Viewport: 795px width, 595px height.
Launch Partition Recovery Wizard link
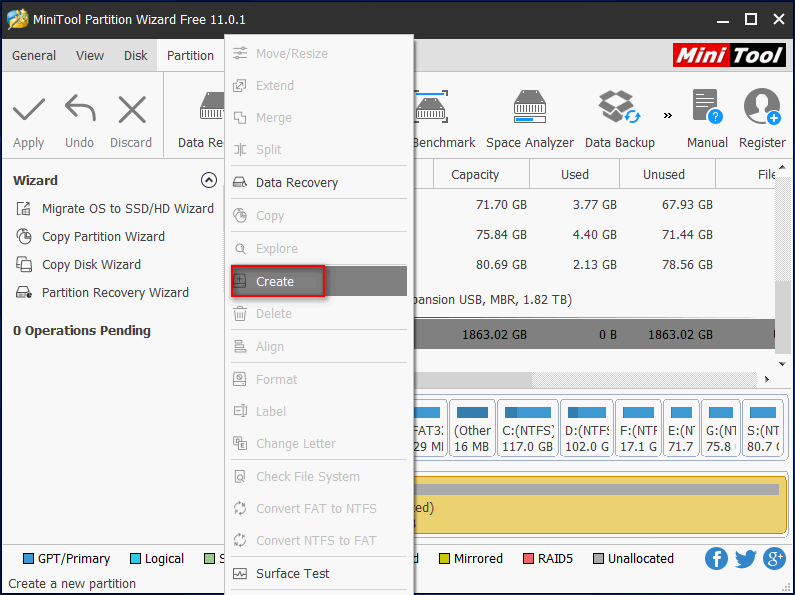tap(115, 292)
